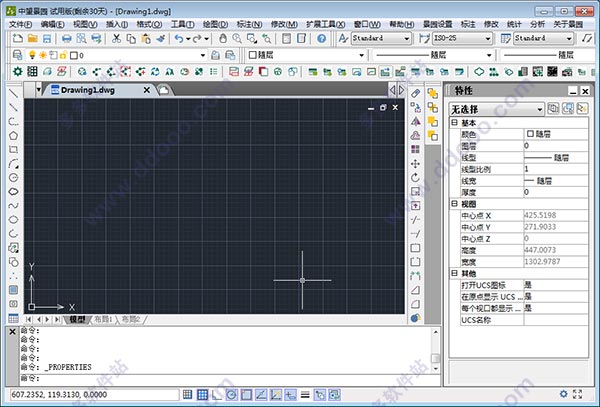Click the command line input field
This screenshot has width=600, height=407.
(x=230, y=379)
